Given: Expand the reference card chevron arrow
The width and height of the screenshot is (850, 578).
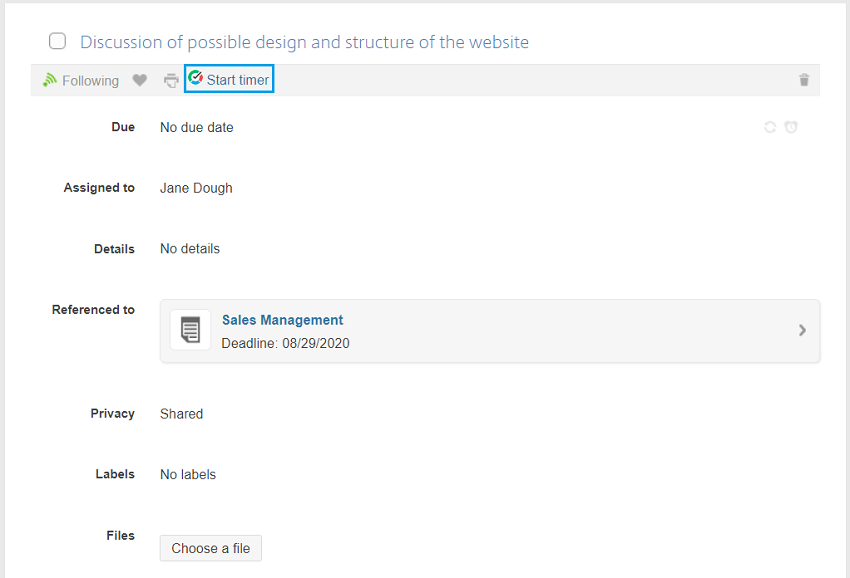Looking at the screenshot, I should coord(802,330).
